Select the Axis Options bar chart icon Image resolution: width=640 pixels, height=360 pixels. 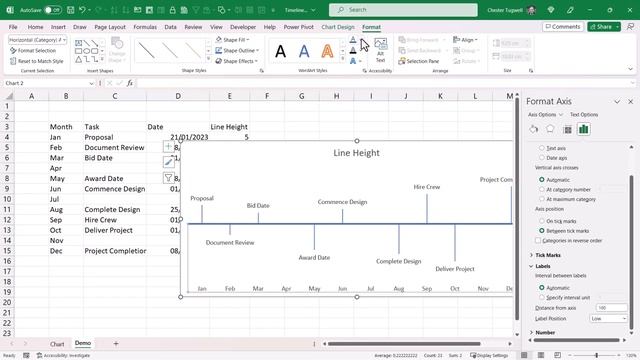coord(584,129)
